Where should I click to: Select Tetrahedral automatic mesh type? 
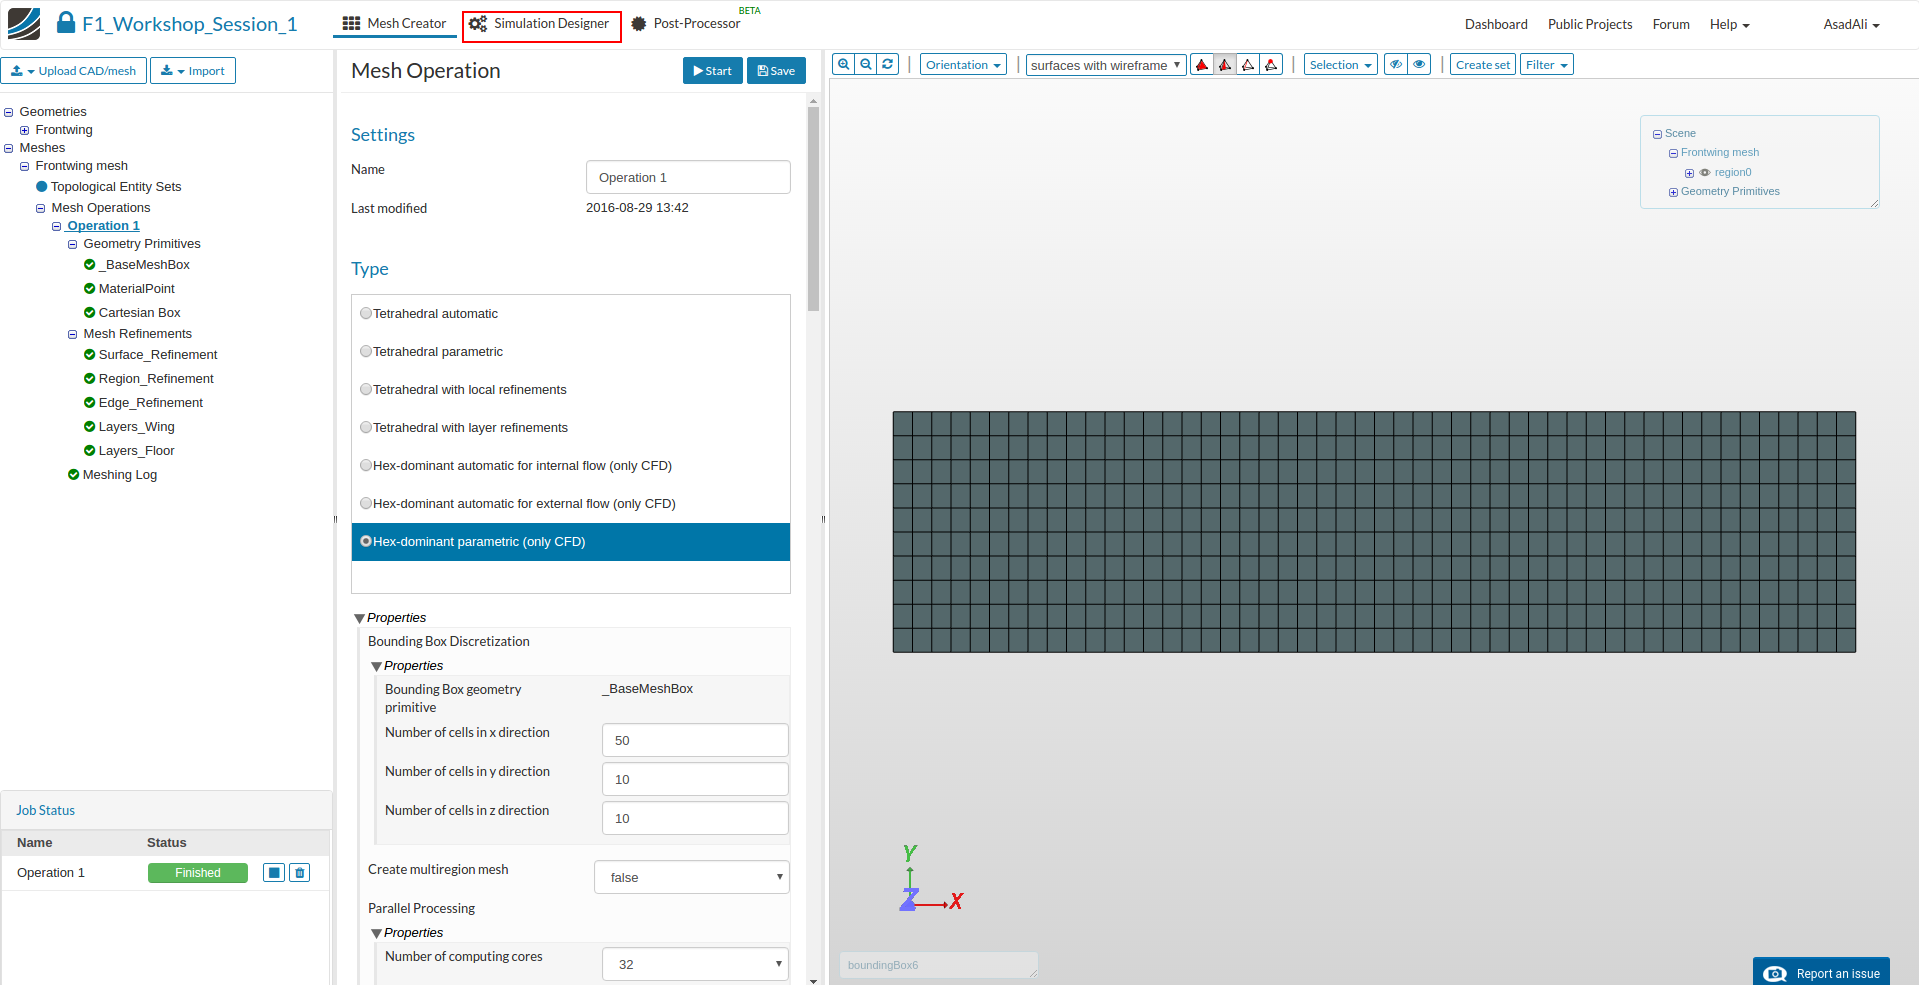pyautogui.click(x=366, y=314)
